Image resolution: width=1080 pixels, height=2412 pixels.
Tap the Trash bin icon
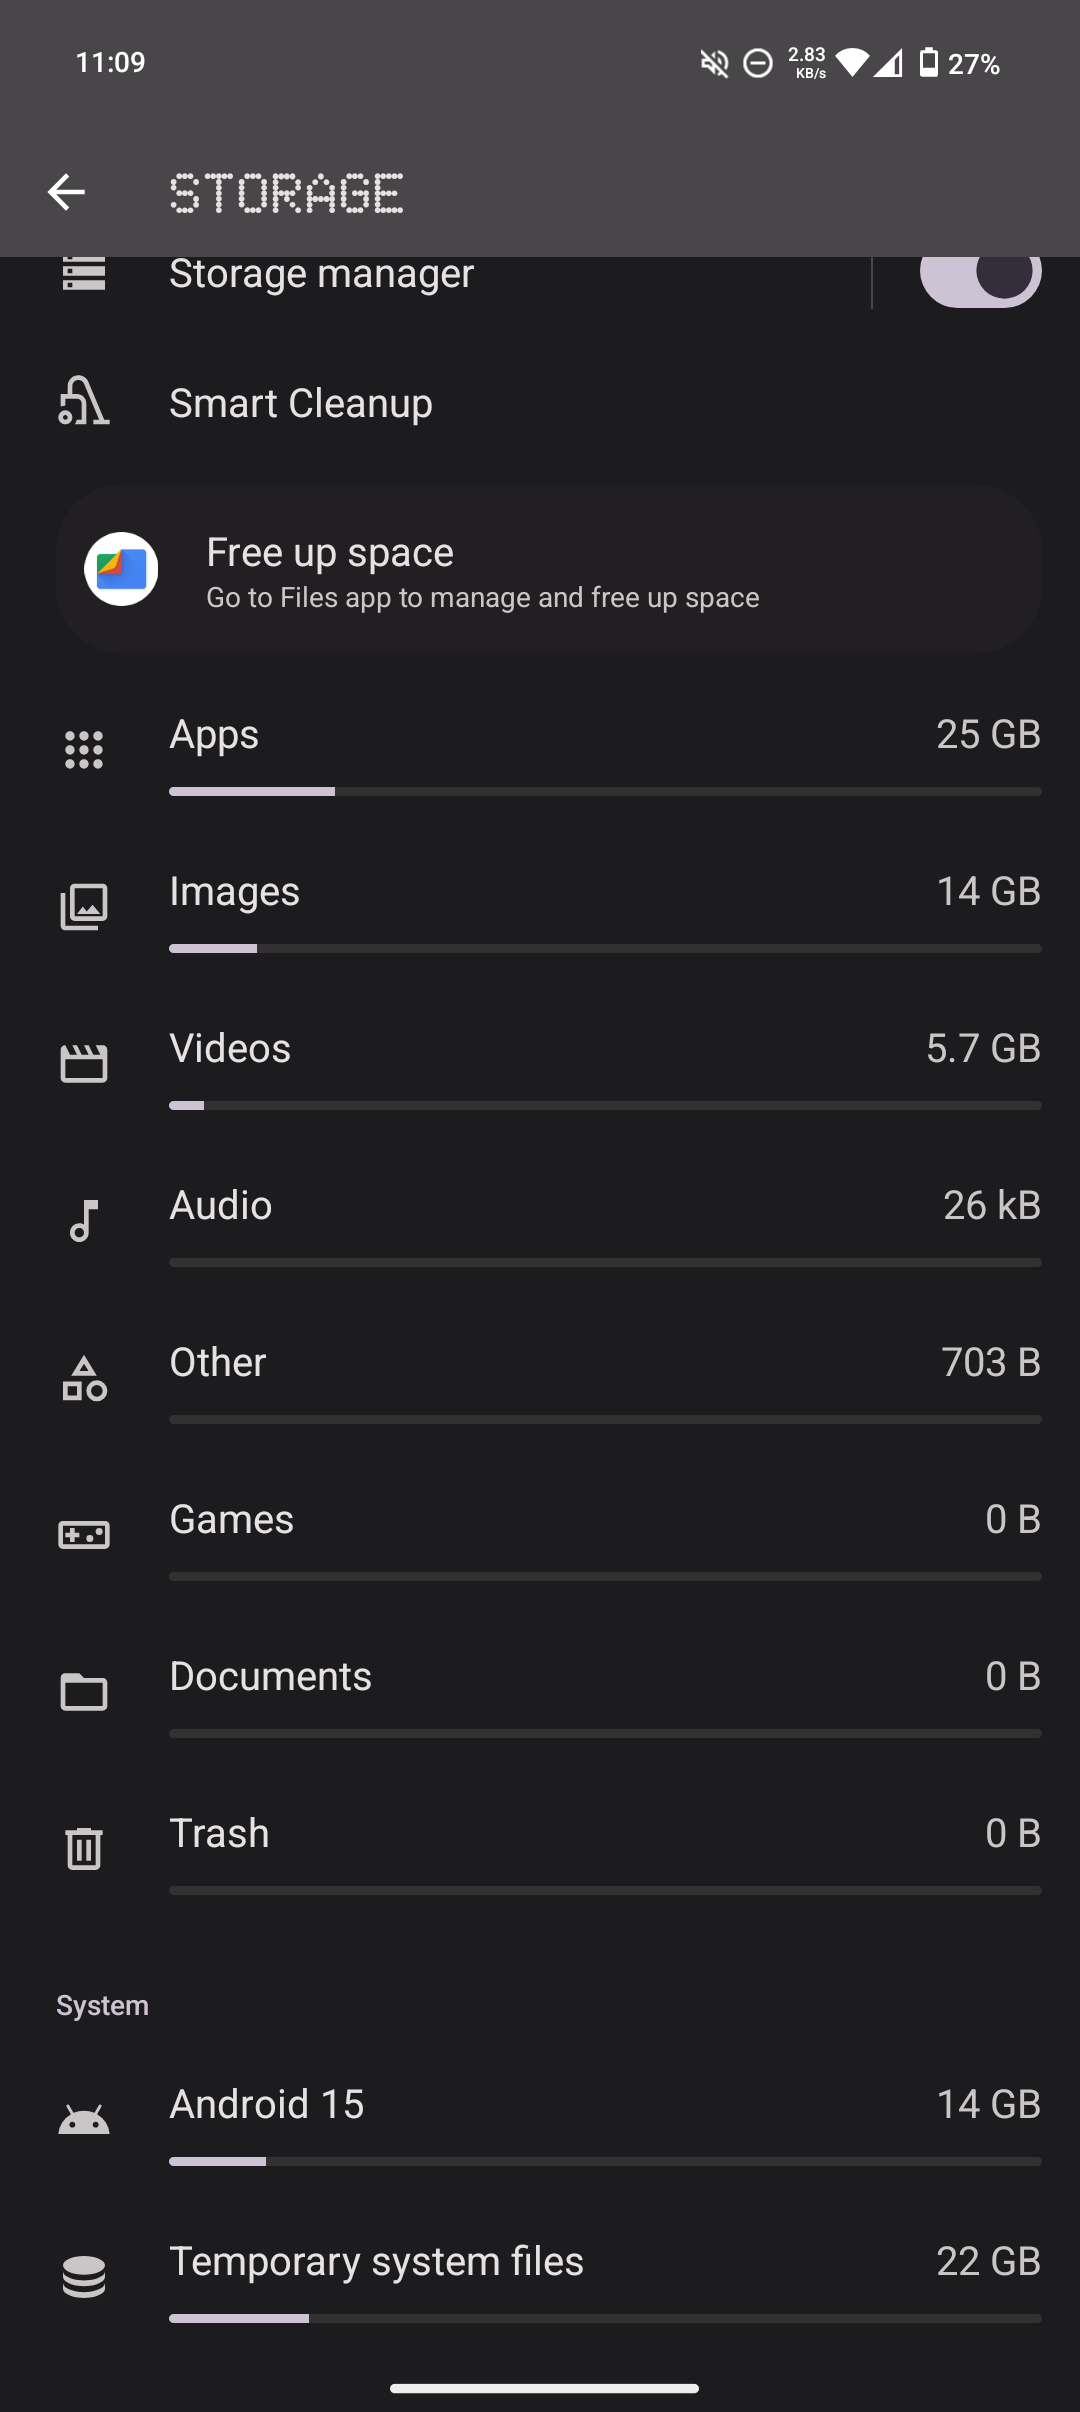(x=84, y=1848)
